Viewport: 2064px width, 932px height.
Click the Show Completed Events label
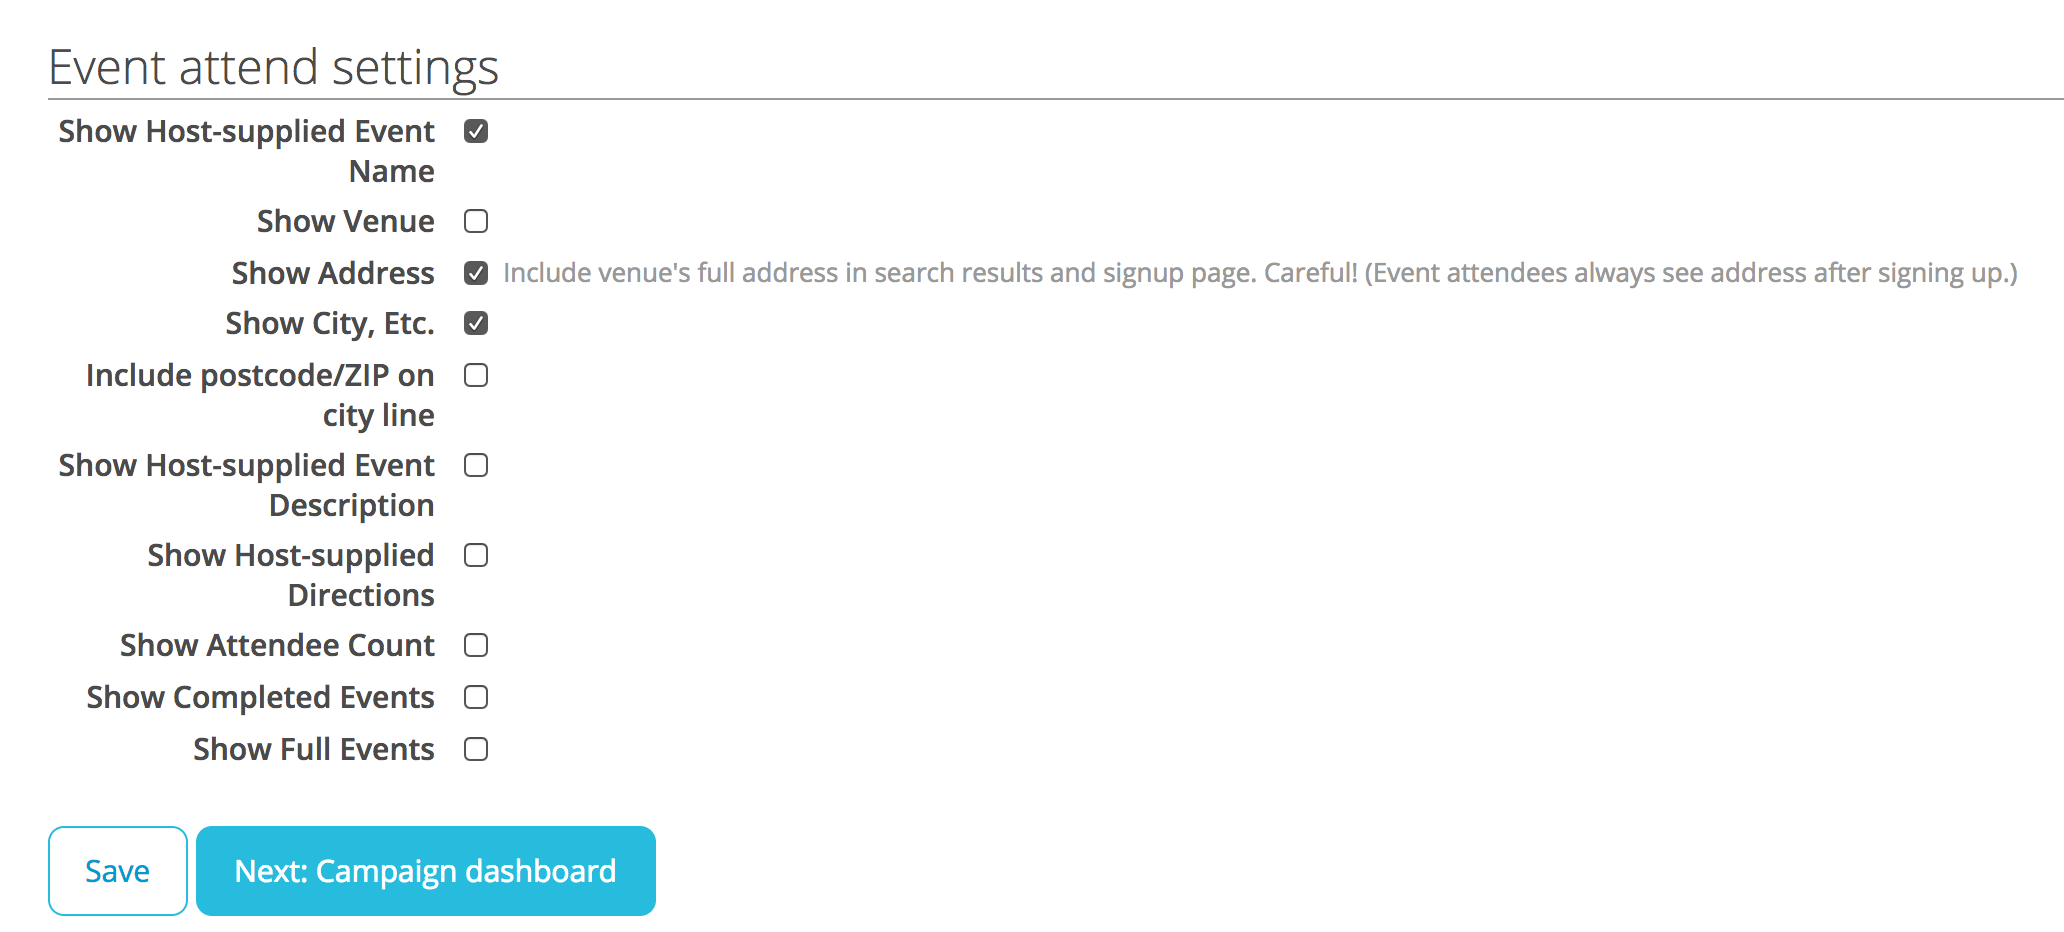click(x=259, y=697)
